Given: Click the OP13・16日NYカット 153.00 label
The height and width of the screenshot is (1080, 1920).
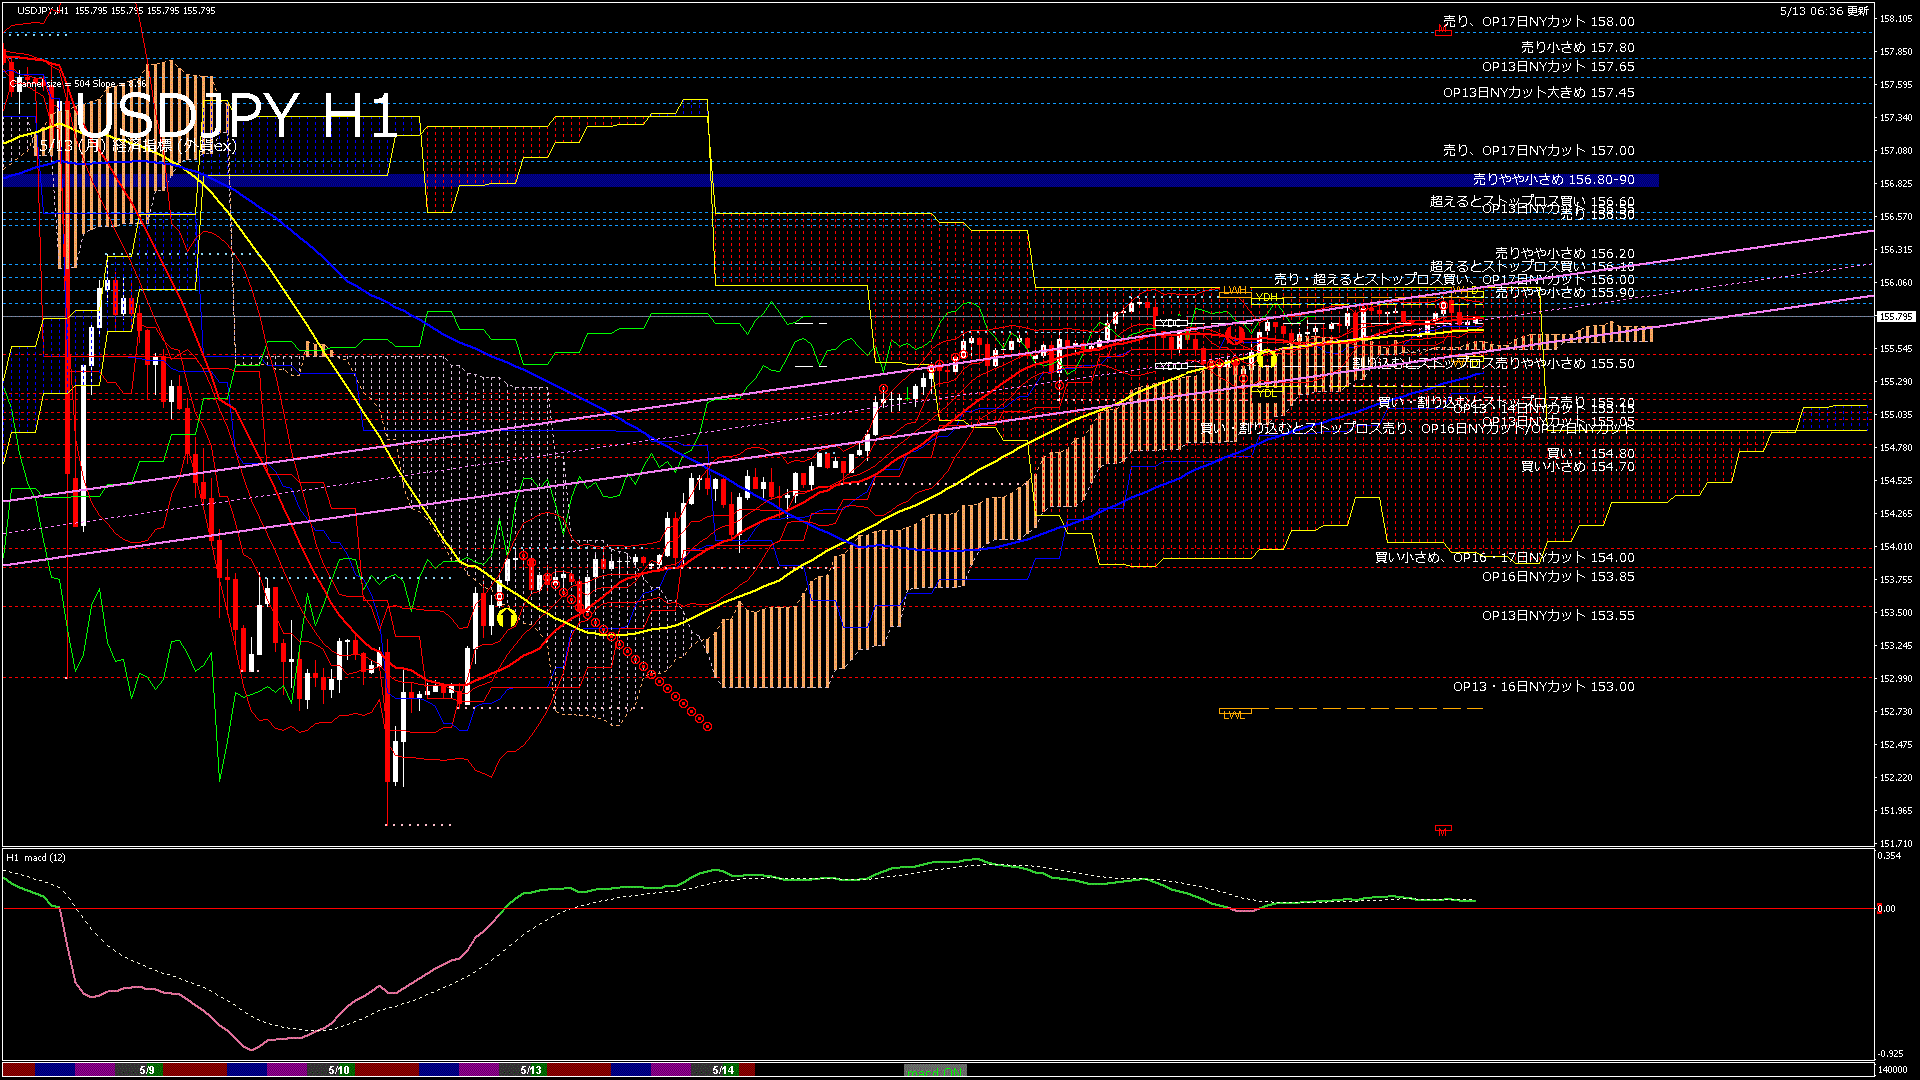Looking at the screenshot, I should [x=1543, y=687].
